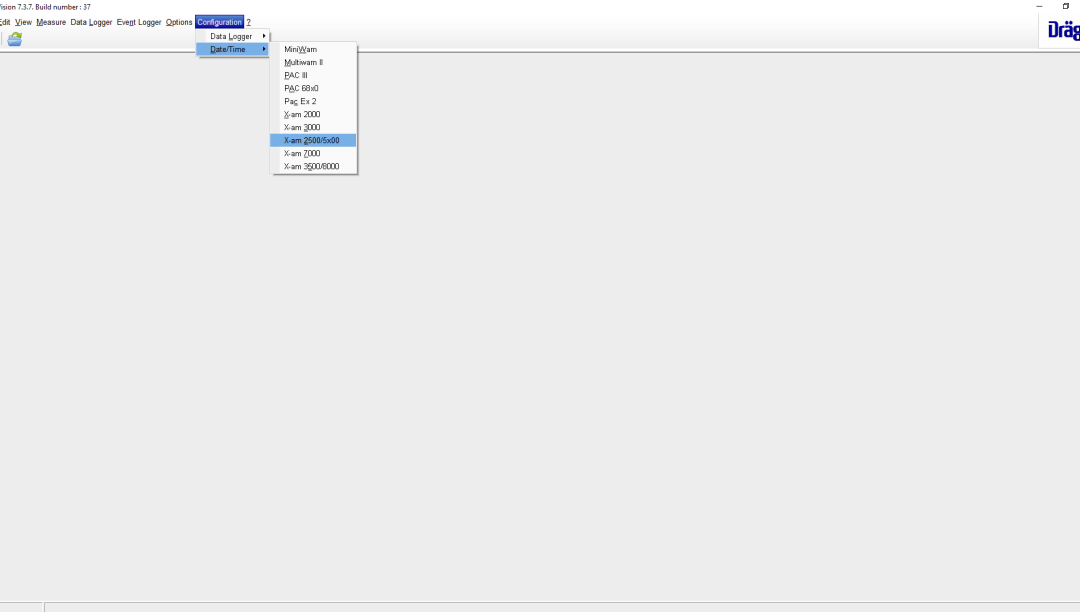
Task: Select X-am 2000 from the submenu
Action: point(302,114)
